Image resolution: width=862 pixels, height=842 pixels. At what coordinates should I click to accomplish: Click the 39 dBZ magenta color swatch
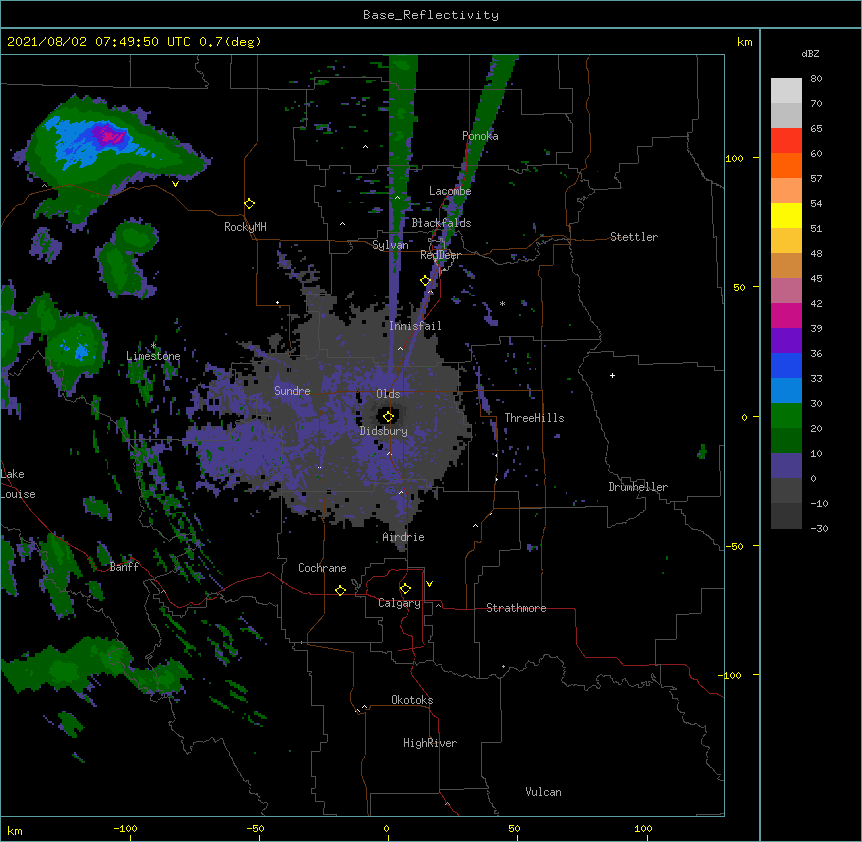coord(786,316)
